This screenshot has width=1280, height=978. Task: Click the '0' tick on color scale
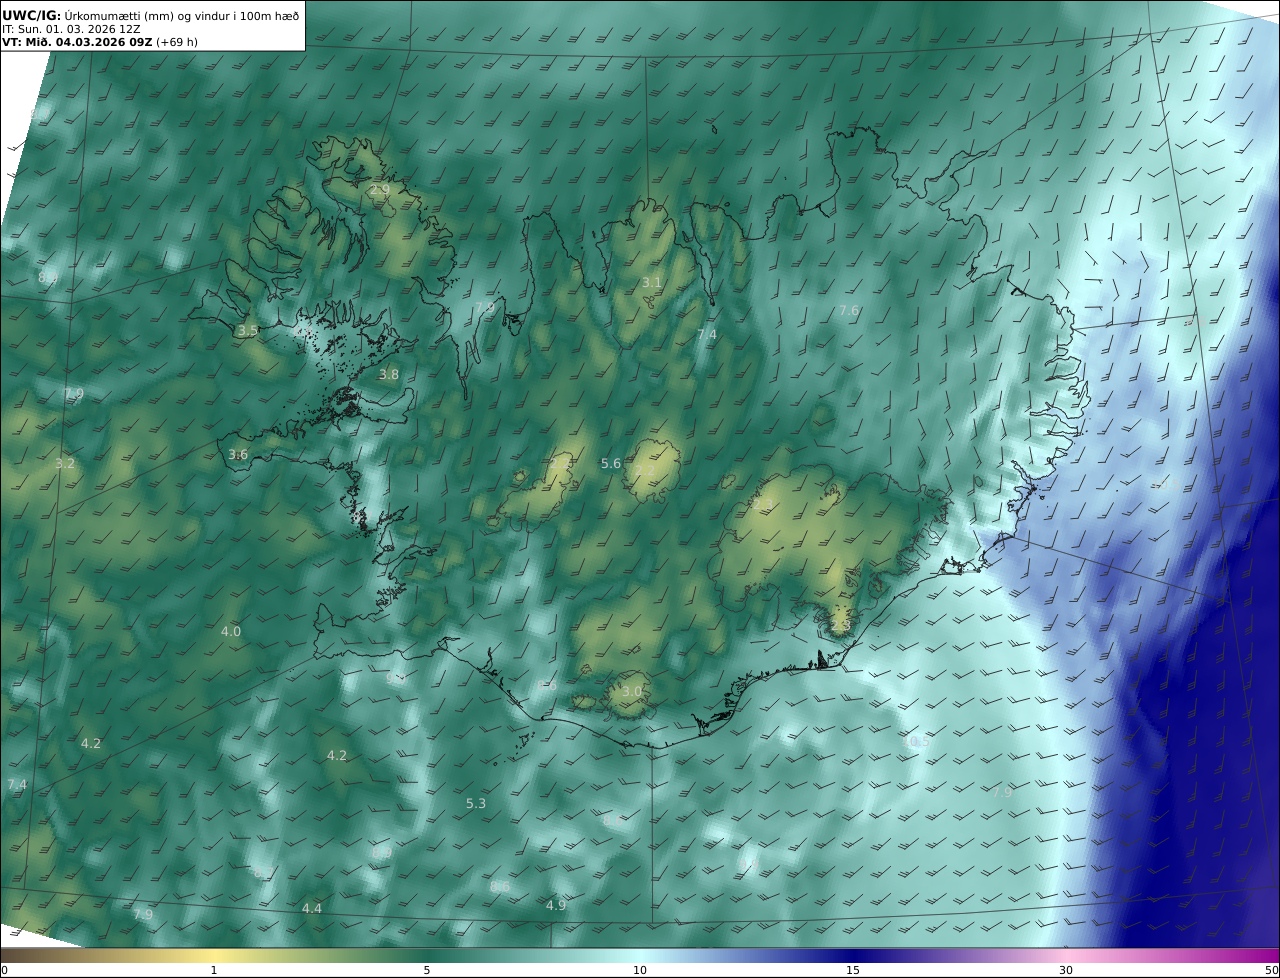[x=4, y=970]
